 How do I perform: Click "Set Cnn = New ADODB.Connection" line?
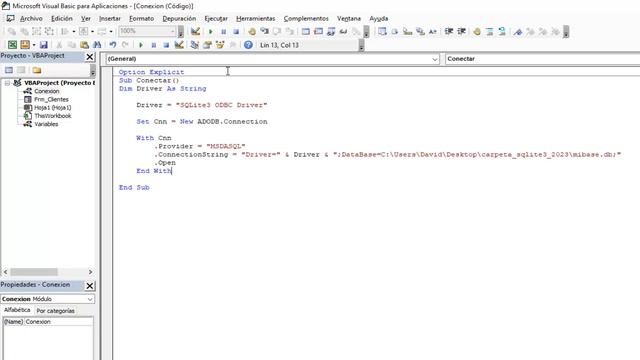pyautogui.click(x=202, y=122)
